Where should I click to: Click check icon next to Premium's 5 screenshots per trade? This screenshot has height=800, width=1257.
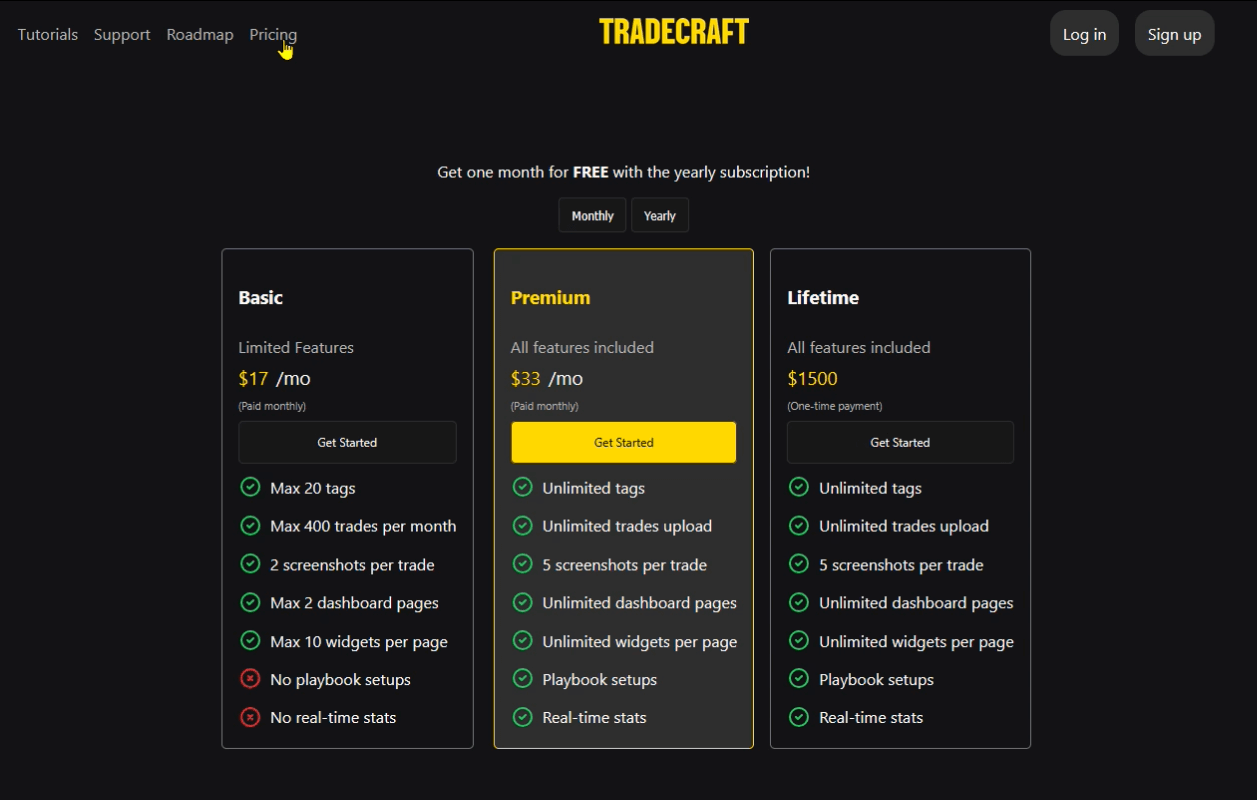(522, 564)
